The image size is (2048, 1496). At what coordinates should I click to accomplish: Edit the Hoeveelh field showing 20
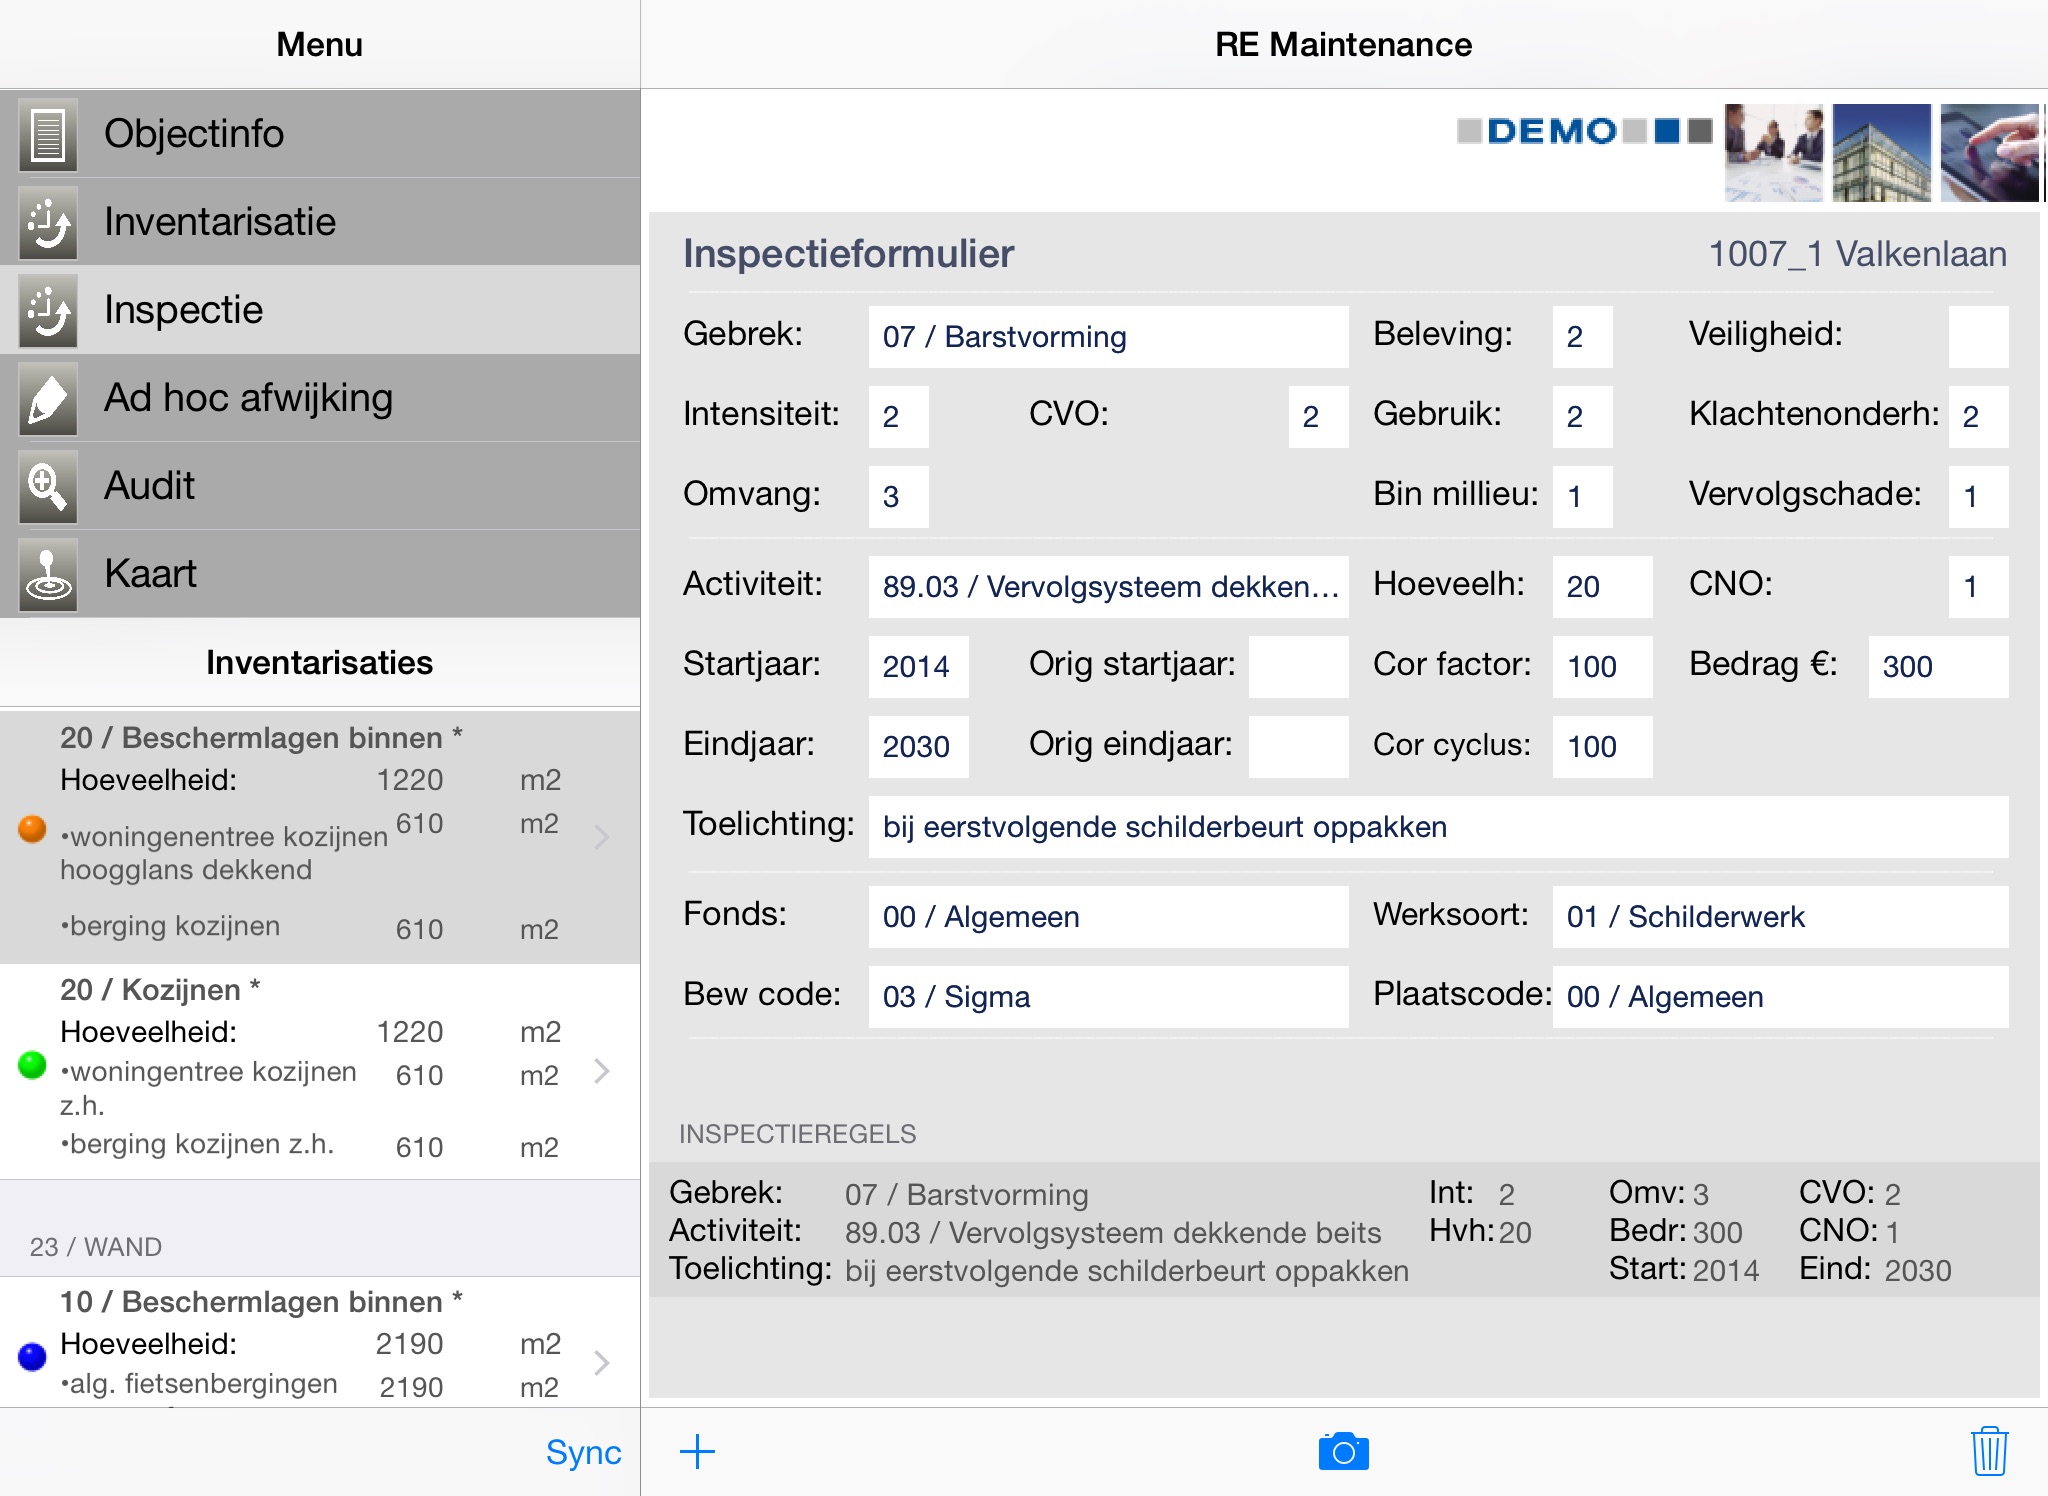pos(1602,587)
